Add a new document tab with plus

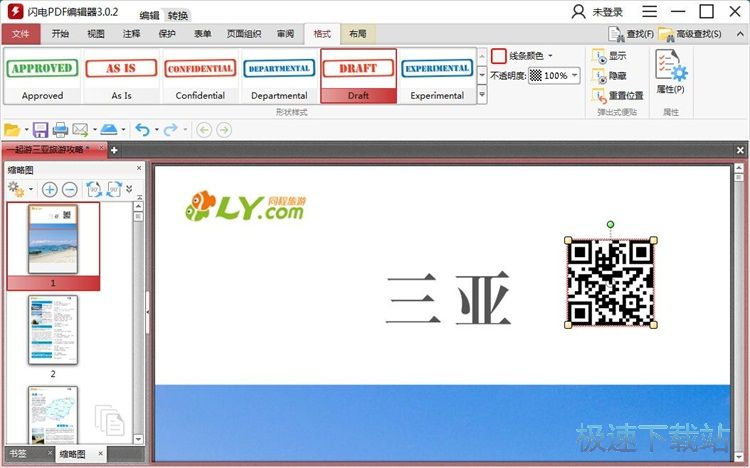pos(114,150)
